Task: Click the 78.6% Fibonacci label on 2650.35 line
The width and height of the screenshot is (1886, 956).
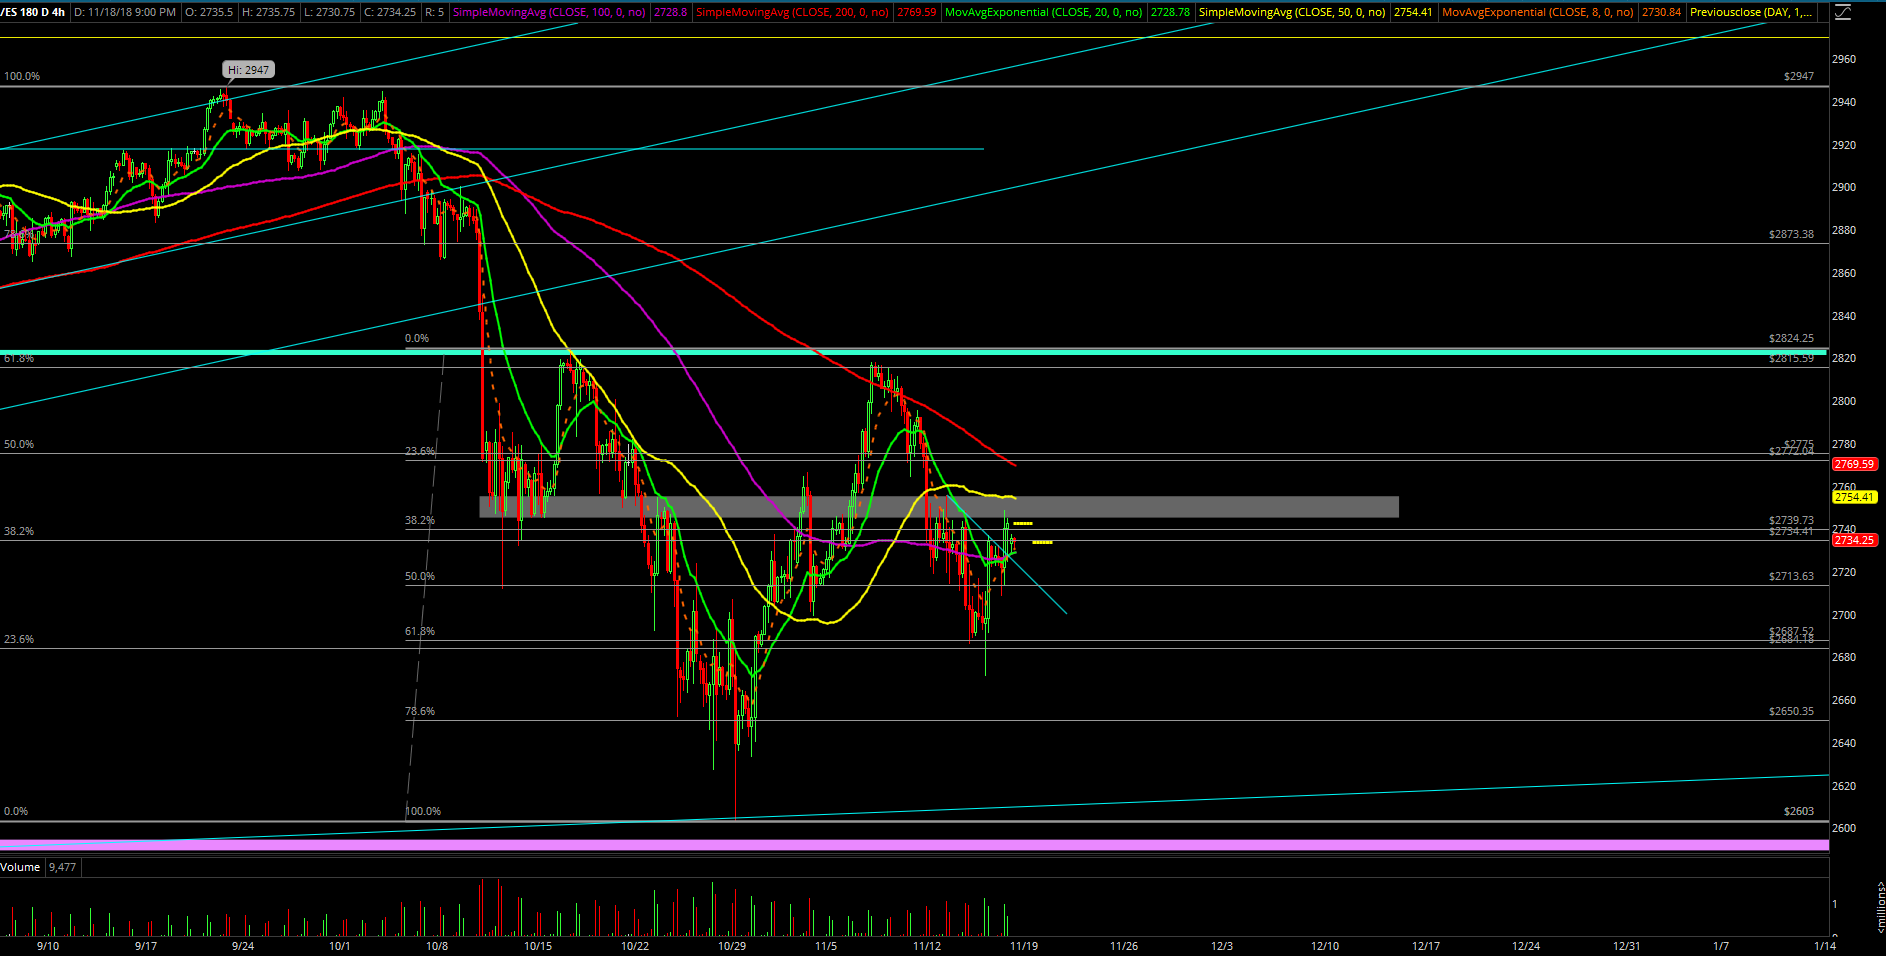Action: (x=420, y=711)
